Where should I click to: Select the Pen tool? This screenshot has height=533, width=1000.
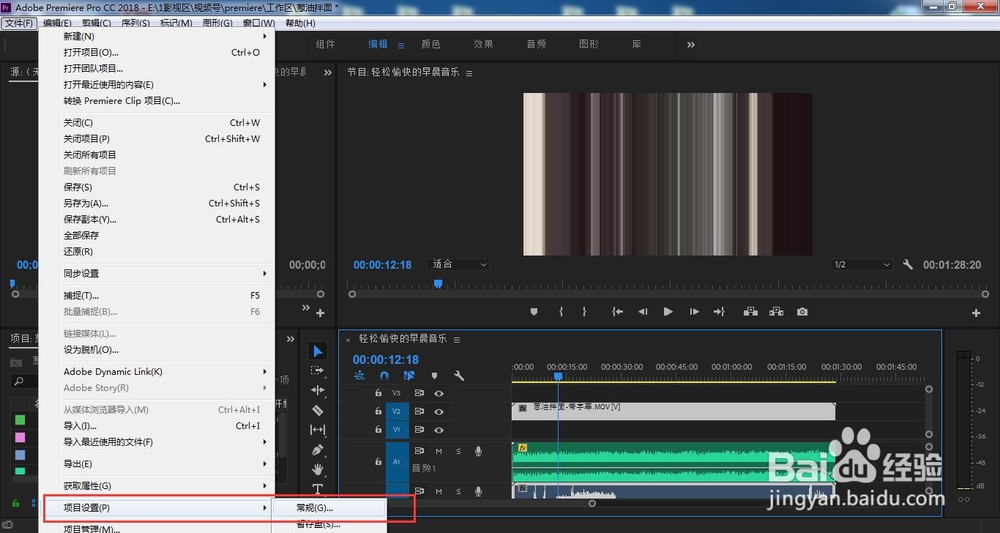point(317,450)
